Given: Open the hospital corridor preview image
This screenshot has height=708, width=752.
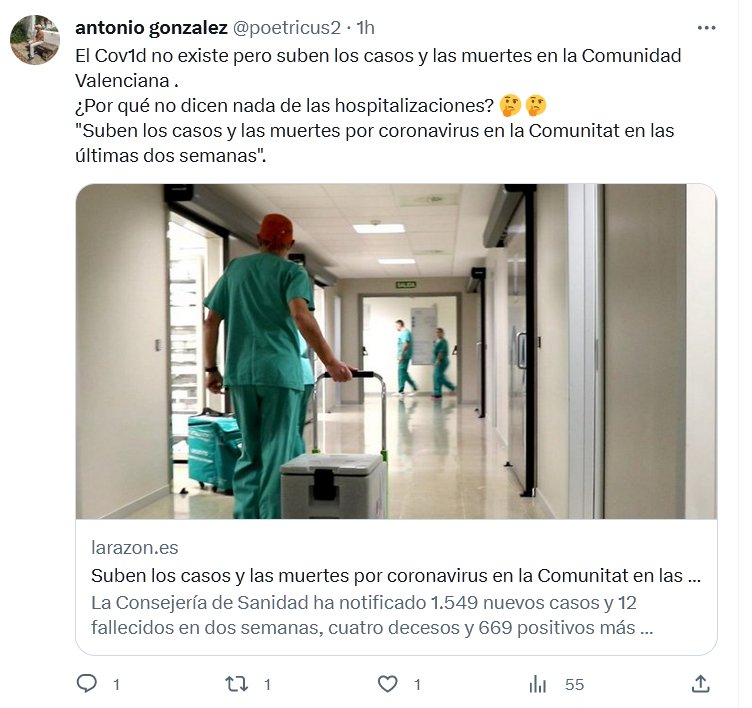Looking at the screenshot, I should pos(396,351).
